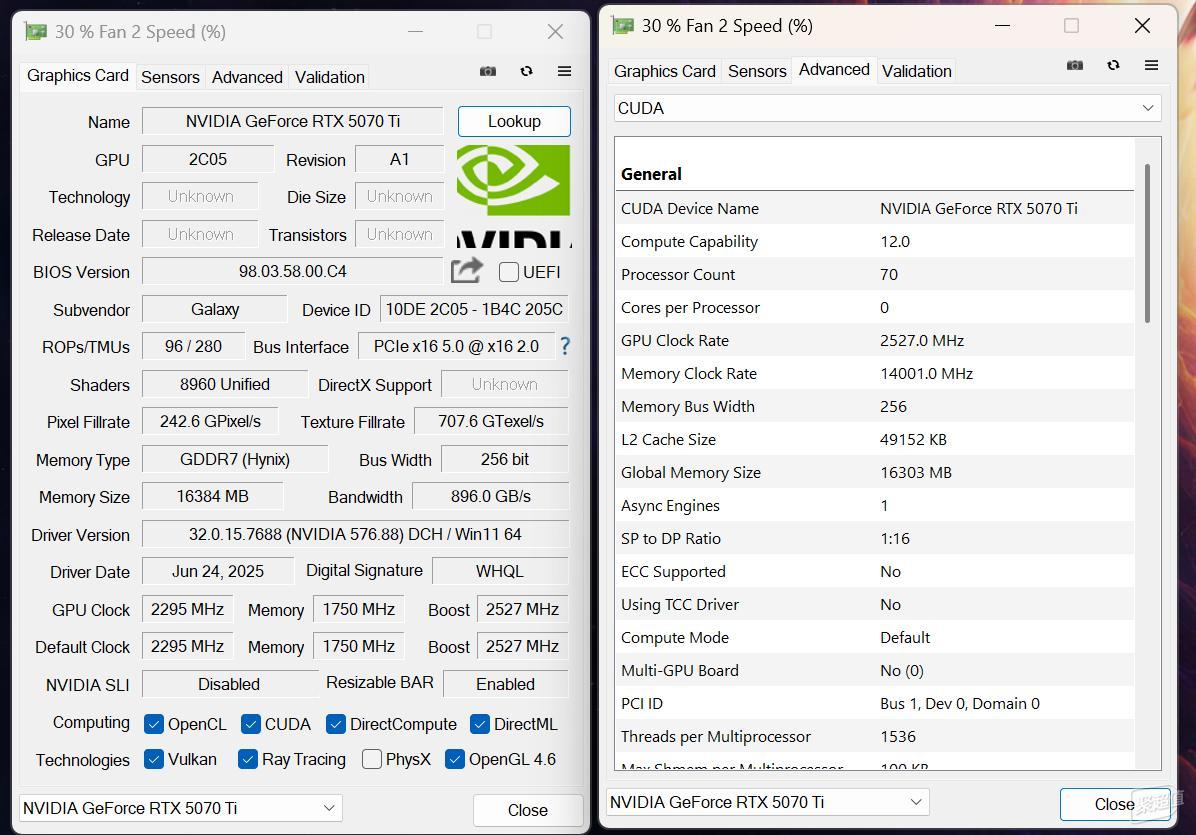The image size is (1196, 835).
Task: Click the General section header
Action: [x=651, y=174]
